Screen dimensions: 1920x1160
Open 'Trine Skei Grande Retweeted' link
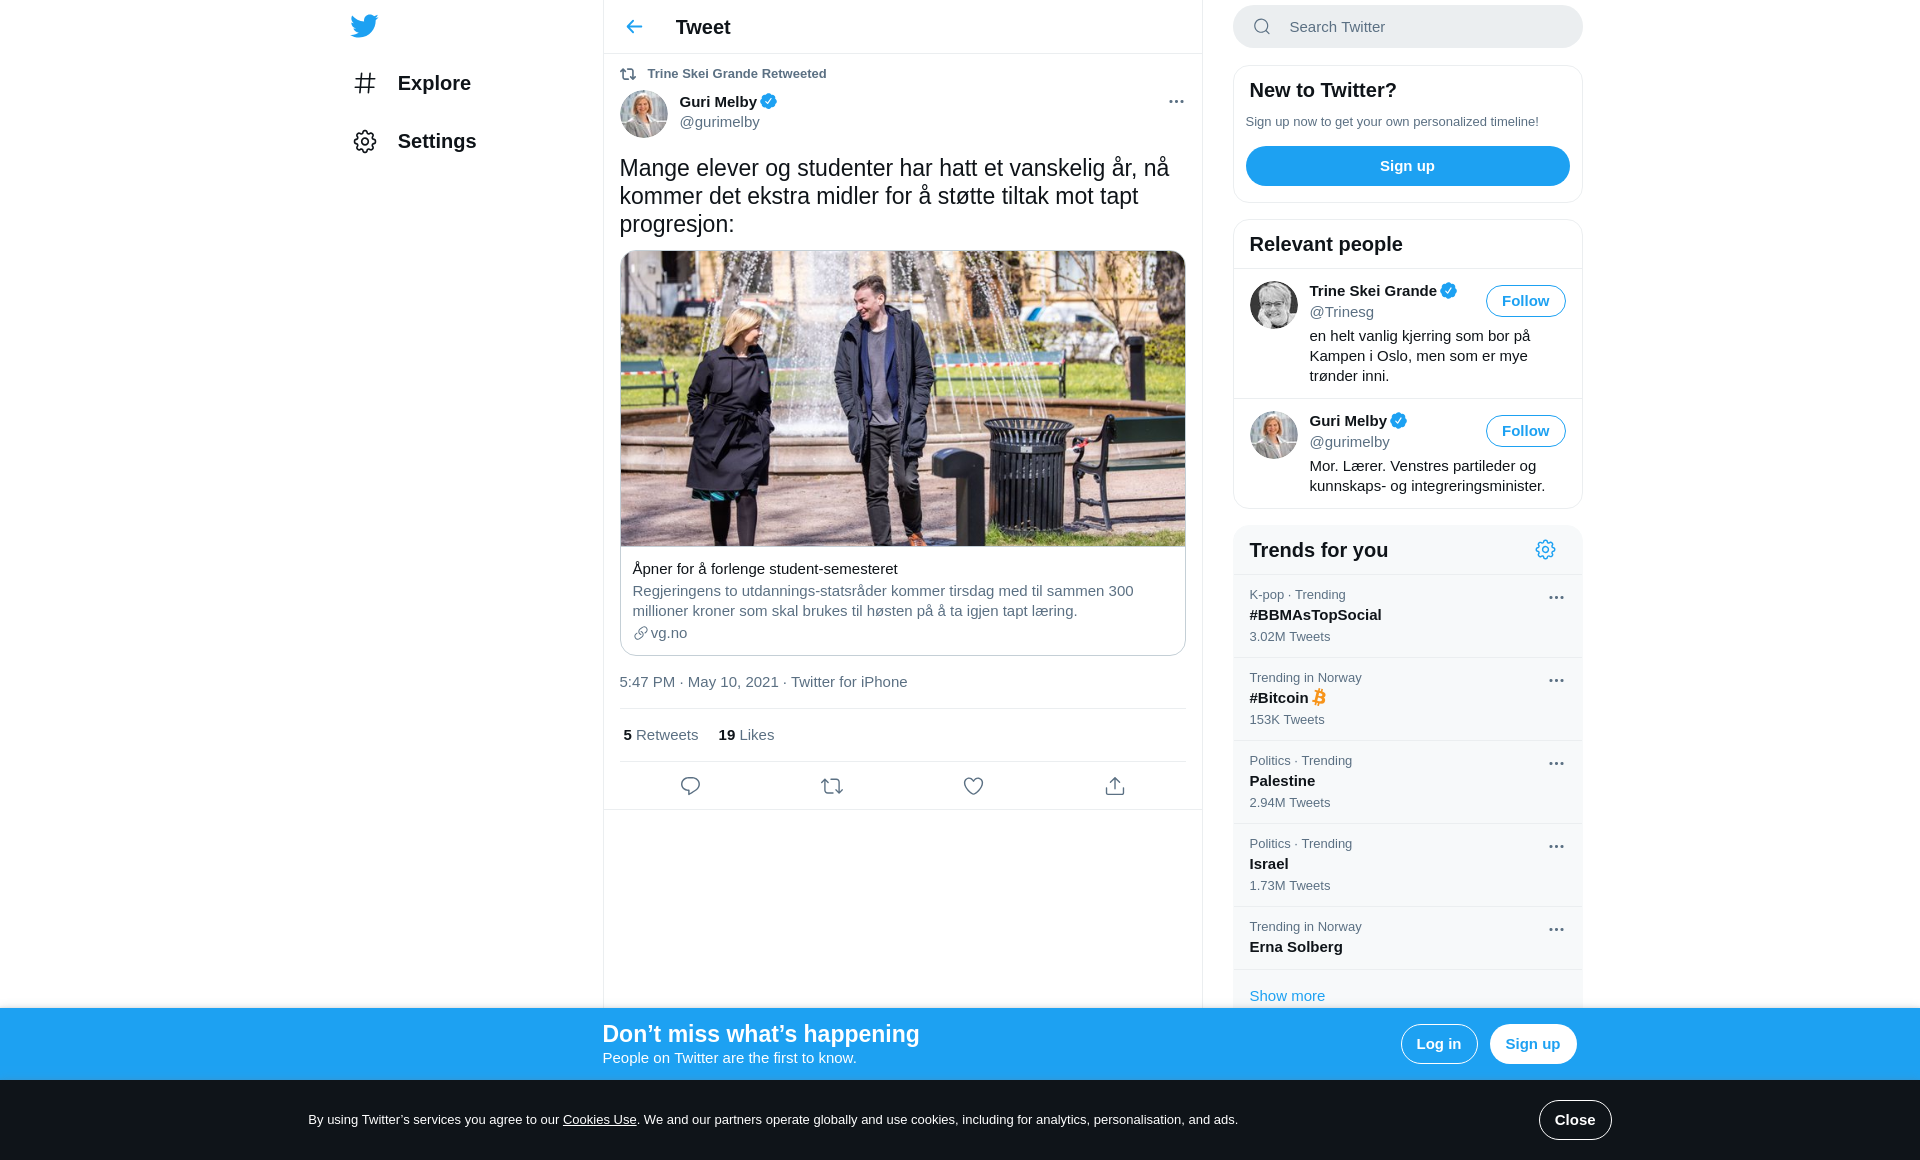(x=737, y=74)
